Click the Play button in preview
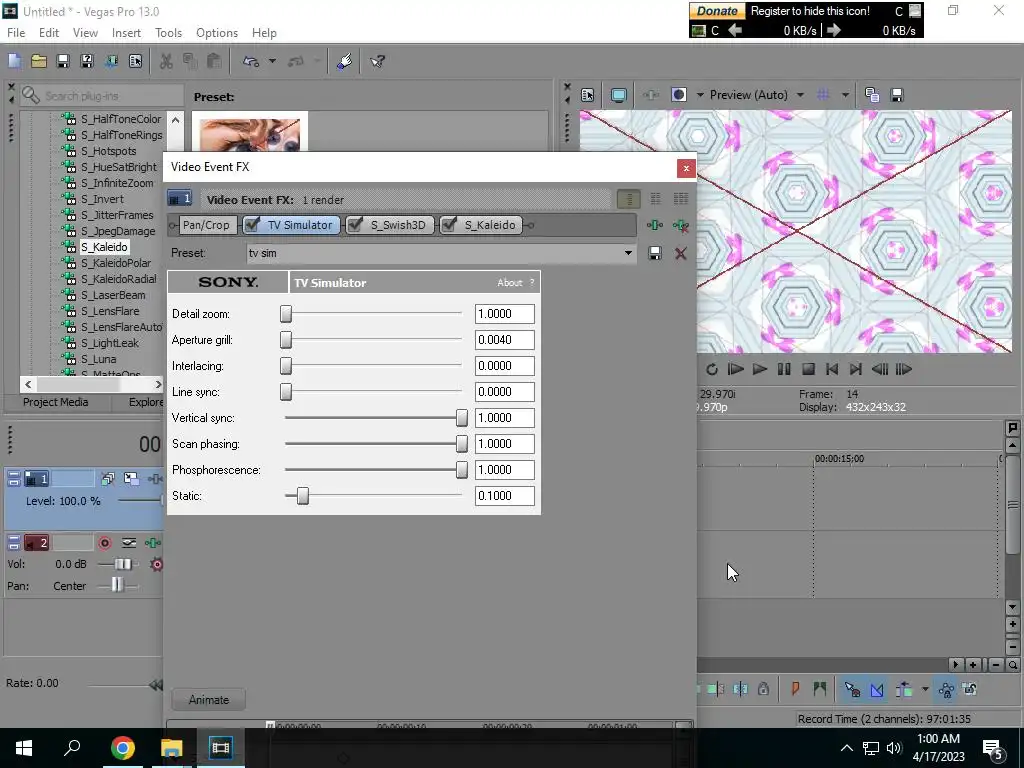 point(760,370)
